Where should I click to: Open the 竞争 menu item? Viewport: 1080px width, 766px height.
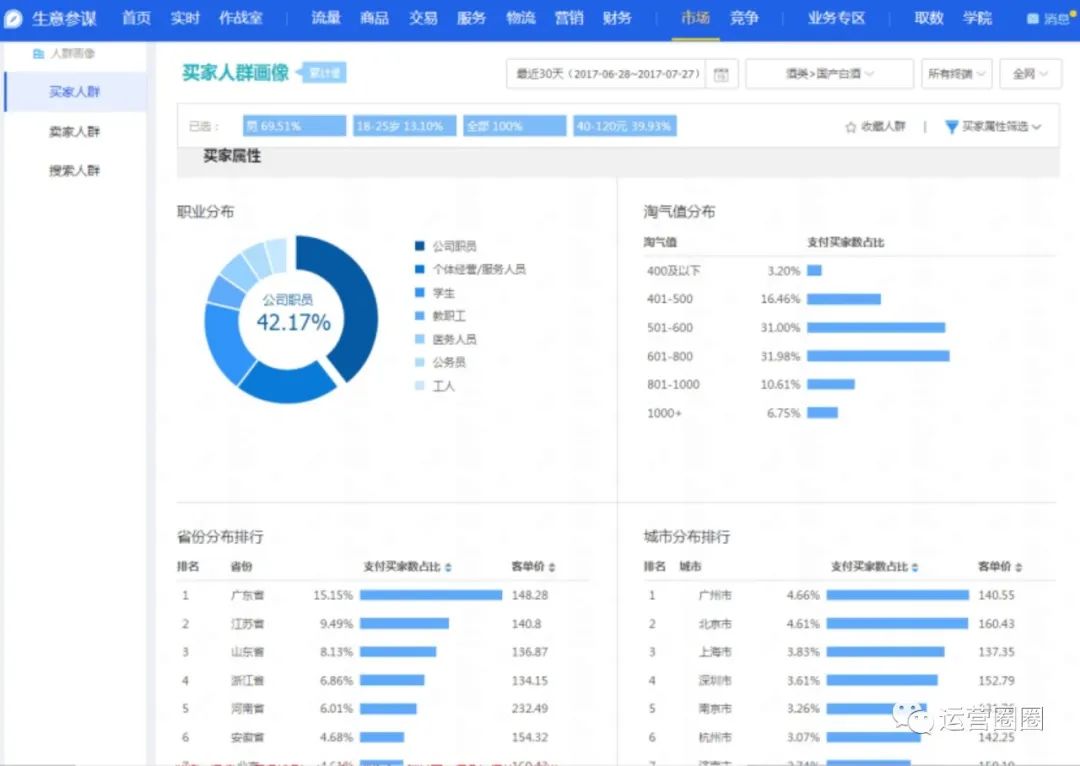pos(744,17)
